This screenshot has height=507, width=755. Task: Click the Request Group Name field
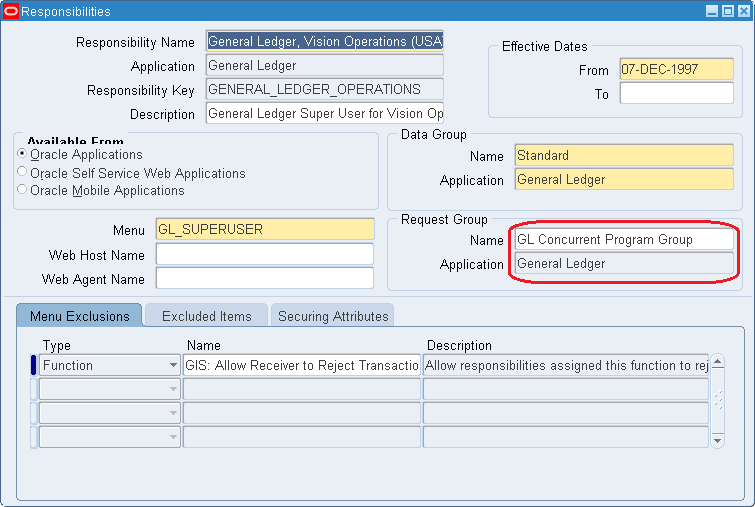click(x=624, y=239)
